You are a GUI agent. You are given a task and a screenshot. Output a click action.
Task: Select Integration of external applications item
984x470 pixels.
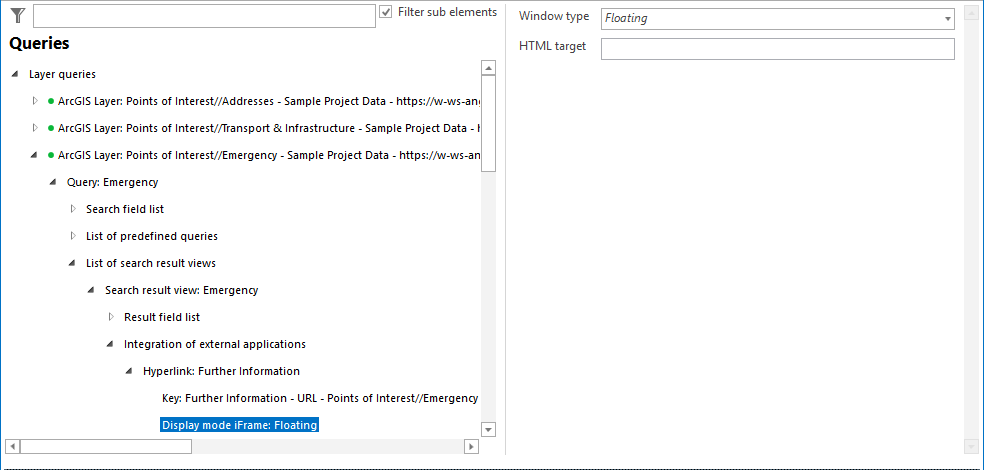[215, 344]
